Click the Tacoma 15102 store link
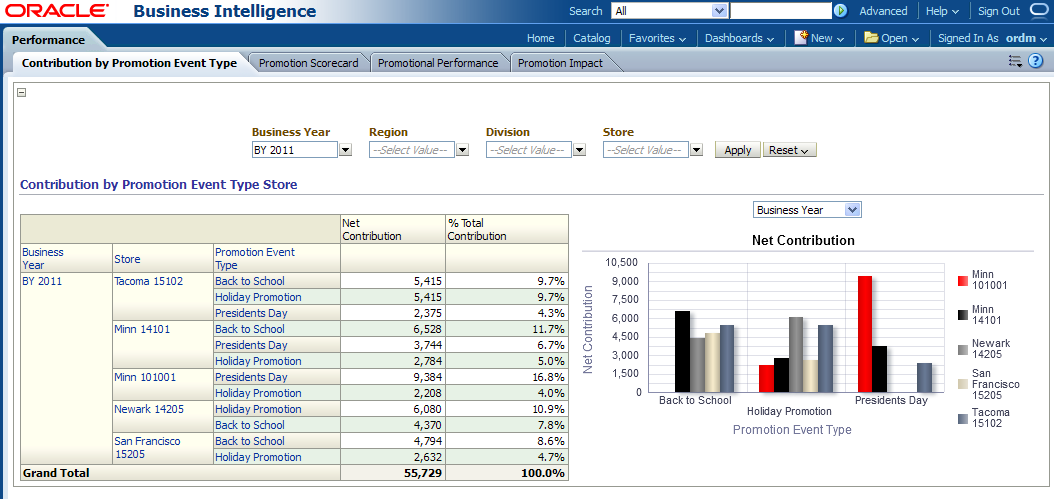The height and width of the screenshot is (499, 1054). pyautogui.click(x=148, y=281)
